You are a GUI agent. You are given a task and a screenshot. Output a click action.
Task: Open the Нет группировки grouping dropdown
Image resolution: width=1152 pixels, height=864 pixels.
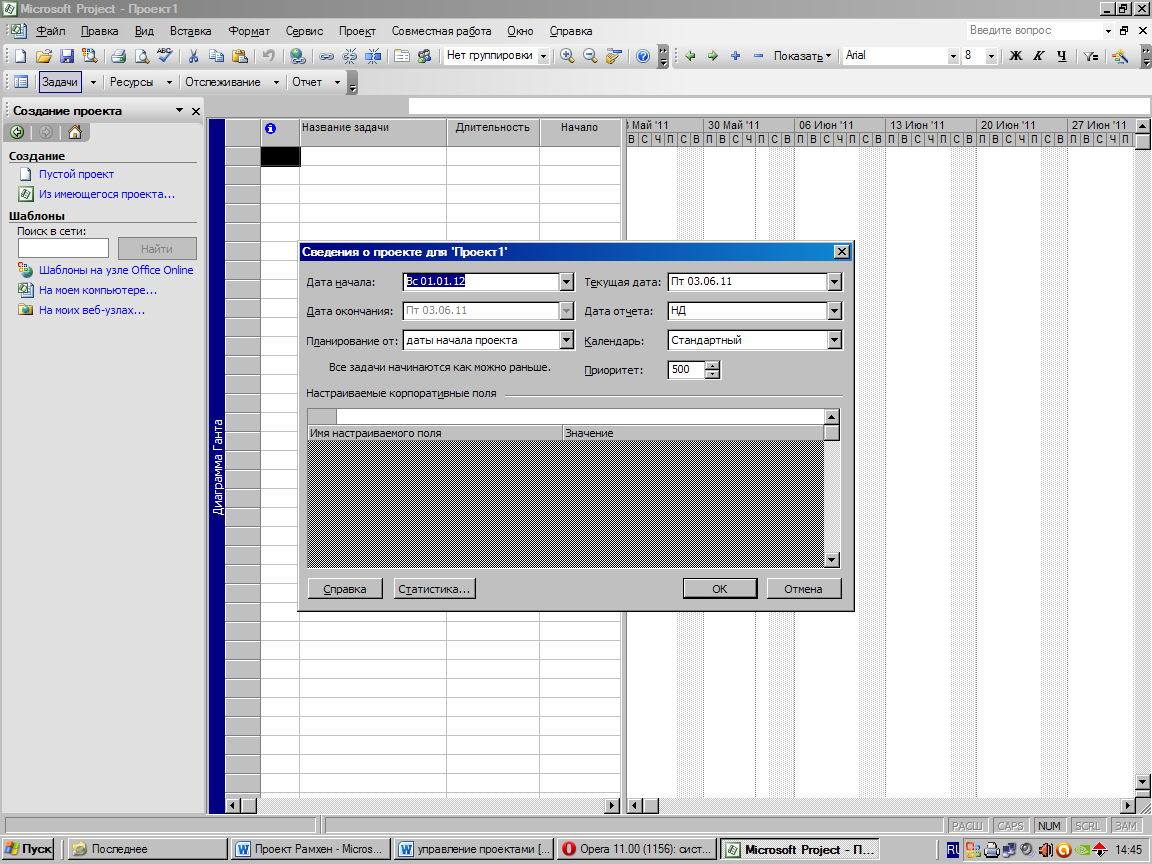(544, 56)
